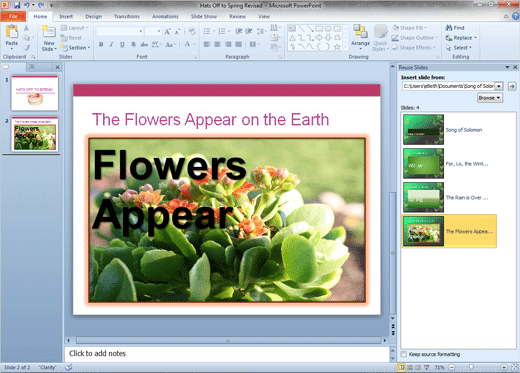Click the Save icon in Quick Access

click(17, 5)
